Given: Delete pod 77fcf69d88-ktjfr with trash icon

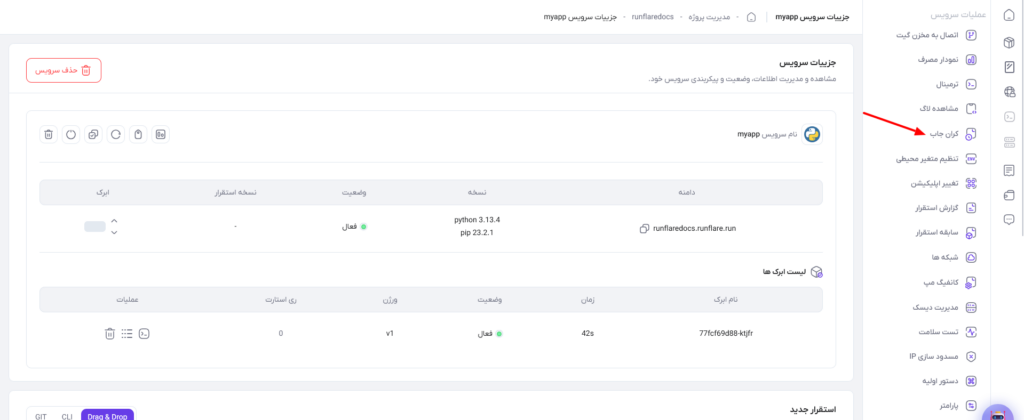Looking at the screenshot, I should [110, 333].
